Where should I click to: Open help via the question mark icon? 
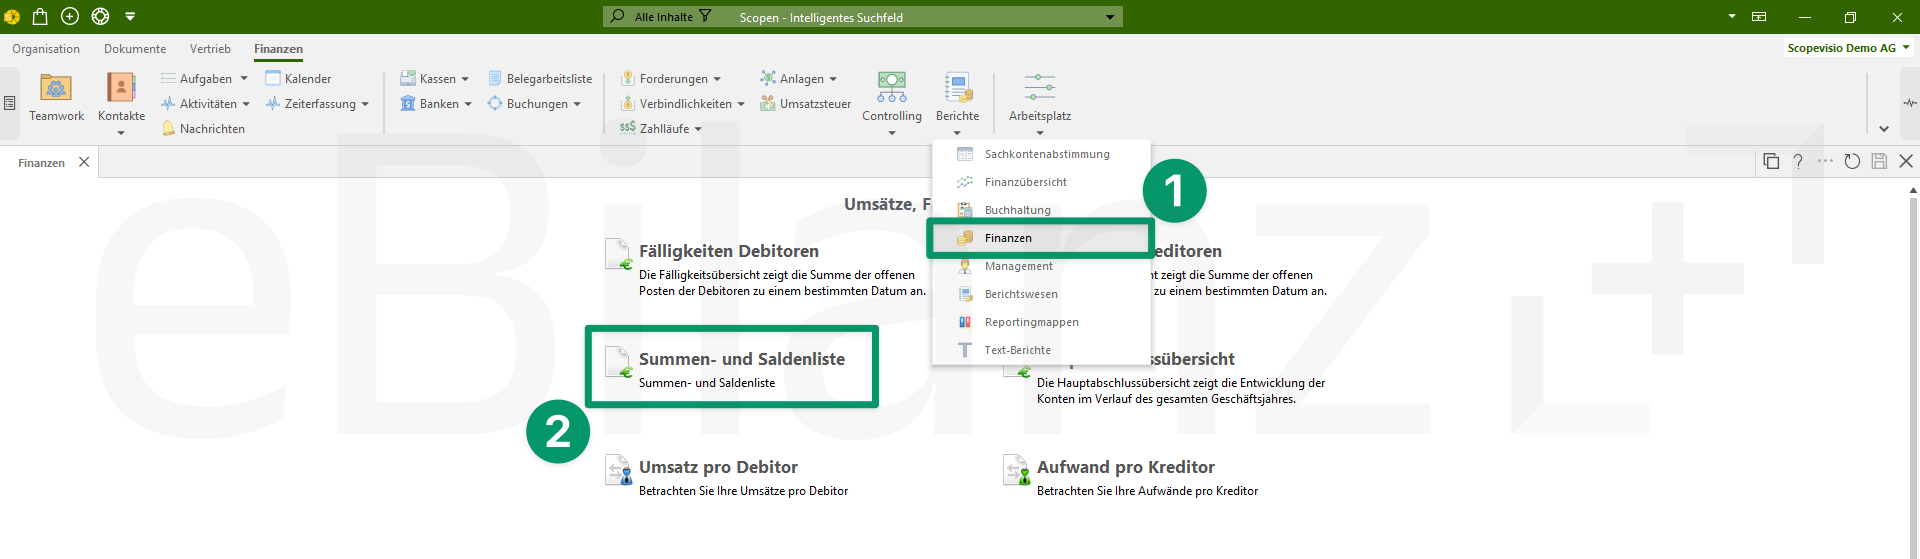(1798, 161)
